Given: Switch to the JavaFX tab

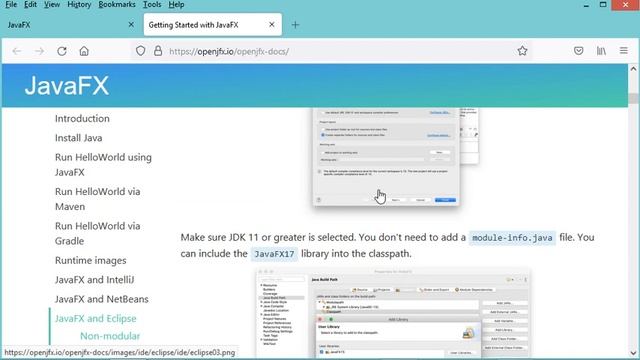Looking at the screenshot, I should coord(69,25).
